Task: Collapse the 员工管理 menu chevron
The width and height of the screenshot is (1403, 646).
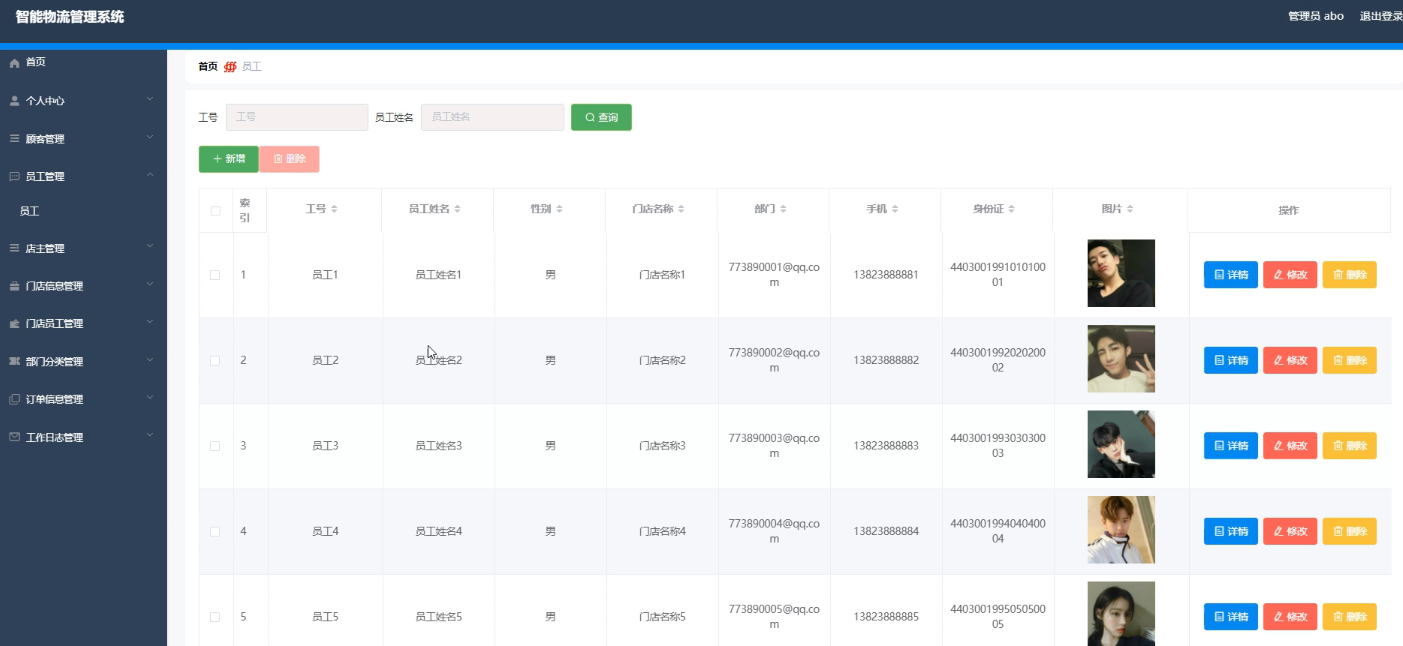Action: tap(150, 175)
